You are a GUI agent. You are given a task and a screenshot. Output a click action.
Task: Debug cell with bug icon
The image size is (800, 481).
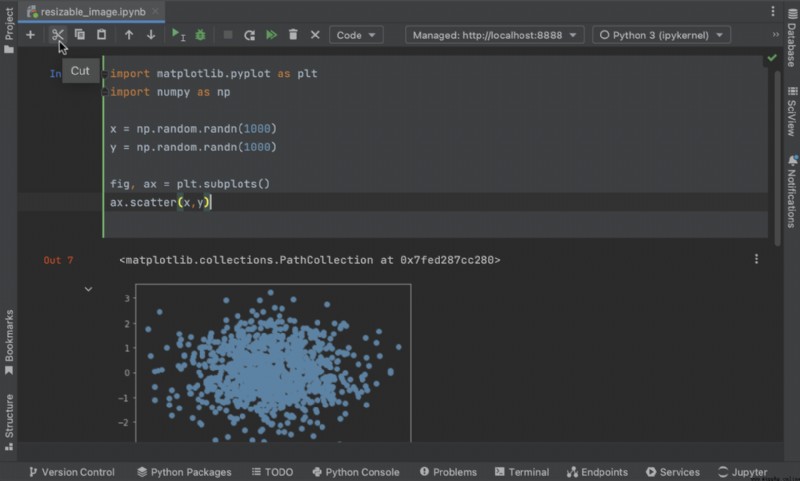(201, 35)
